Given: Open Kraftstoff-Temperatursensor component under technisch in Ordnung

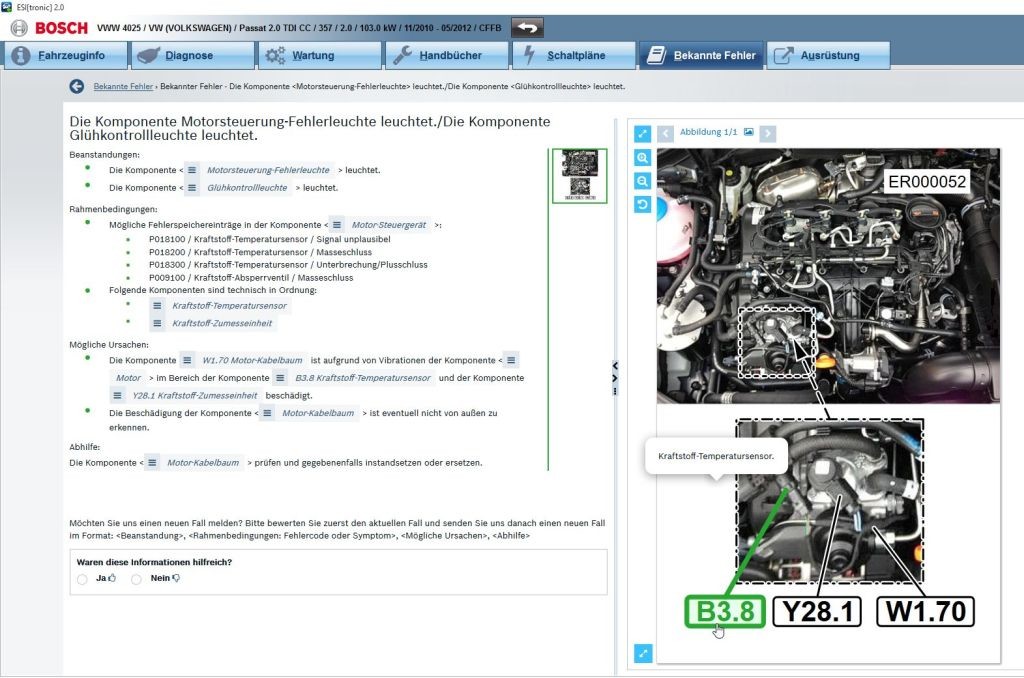Looking at the screenshot, I should tap(229, 306).
